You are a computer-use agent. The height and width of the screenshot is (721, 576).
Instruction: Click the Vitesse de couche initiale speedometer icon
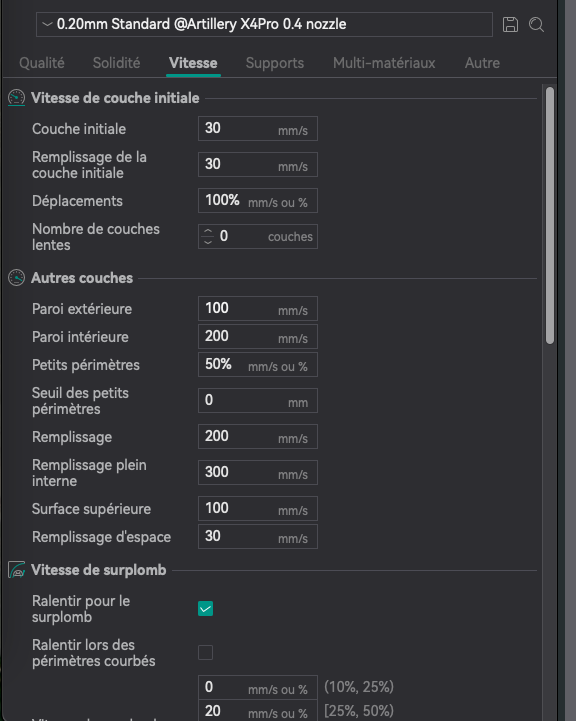pyautogui.click(x=17, y=98)
